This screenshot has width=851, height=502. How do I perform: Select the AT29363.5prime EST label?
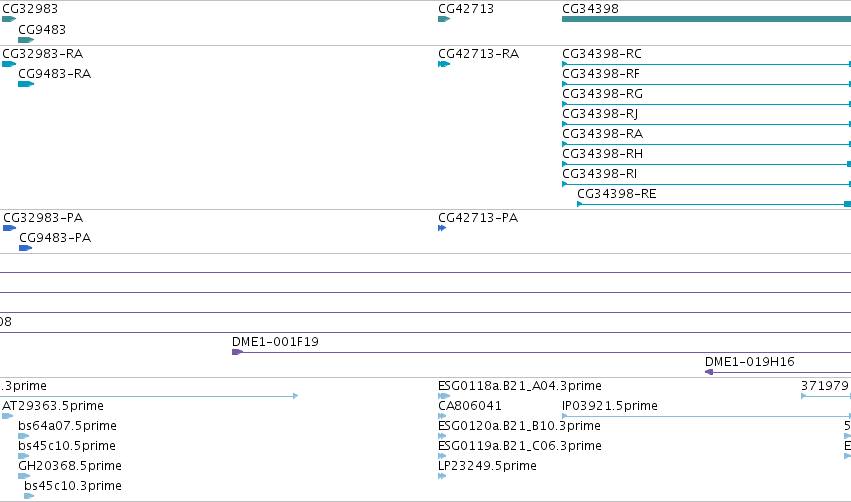point(53,406)
